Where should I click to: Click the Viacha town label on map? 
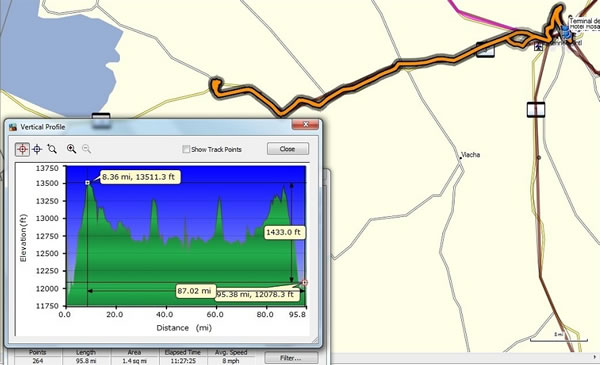point(470,155)
